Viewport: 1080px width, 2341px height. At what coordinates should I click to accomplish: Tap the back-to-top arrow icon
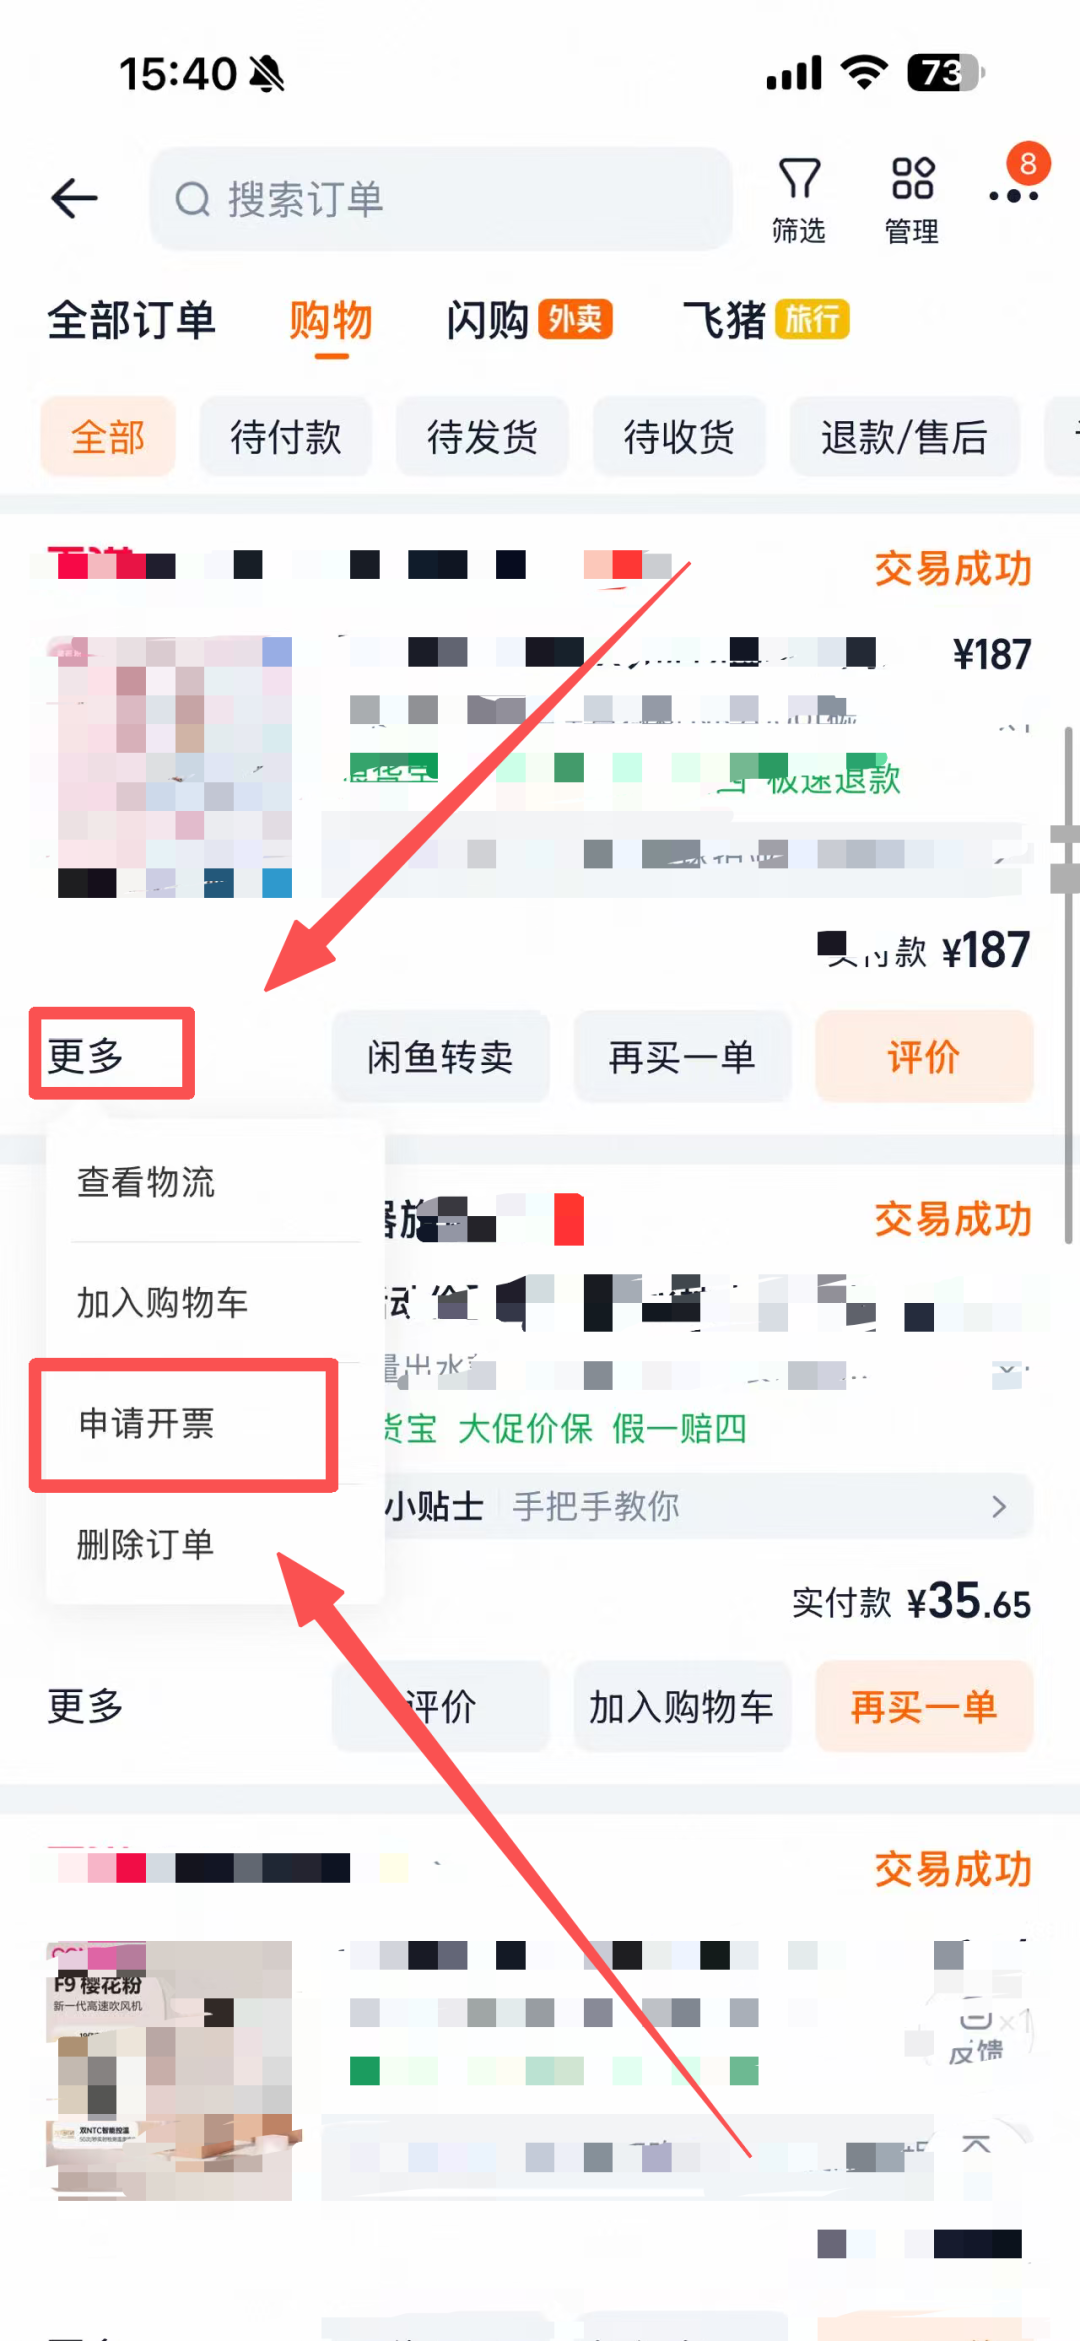976,2144
